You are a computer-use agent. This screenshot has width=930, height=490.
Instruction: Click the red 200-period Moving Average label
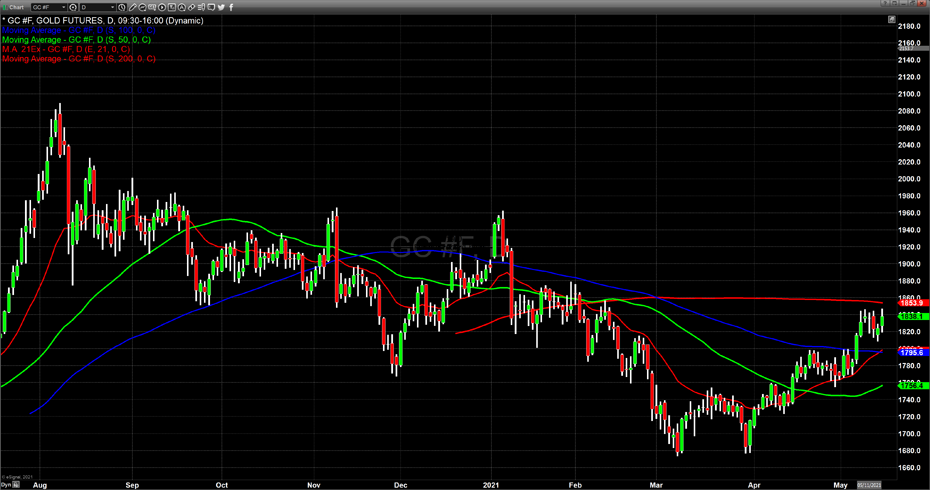pos(78,59)
